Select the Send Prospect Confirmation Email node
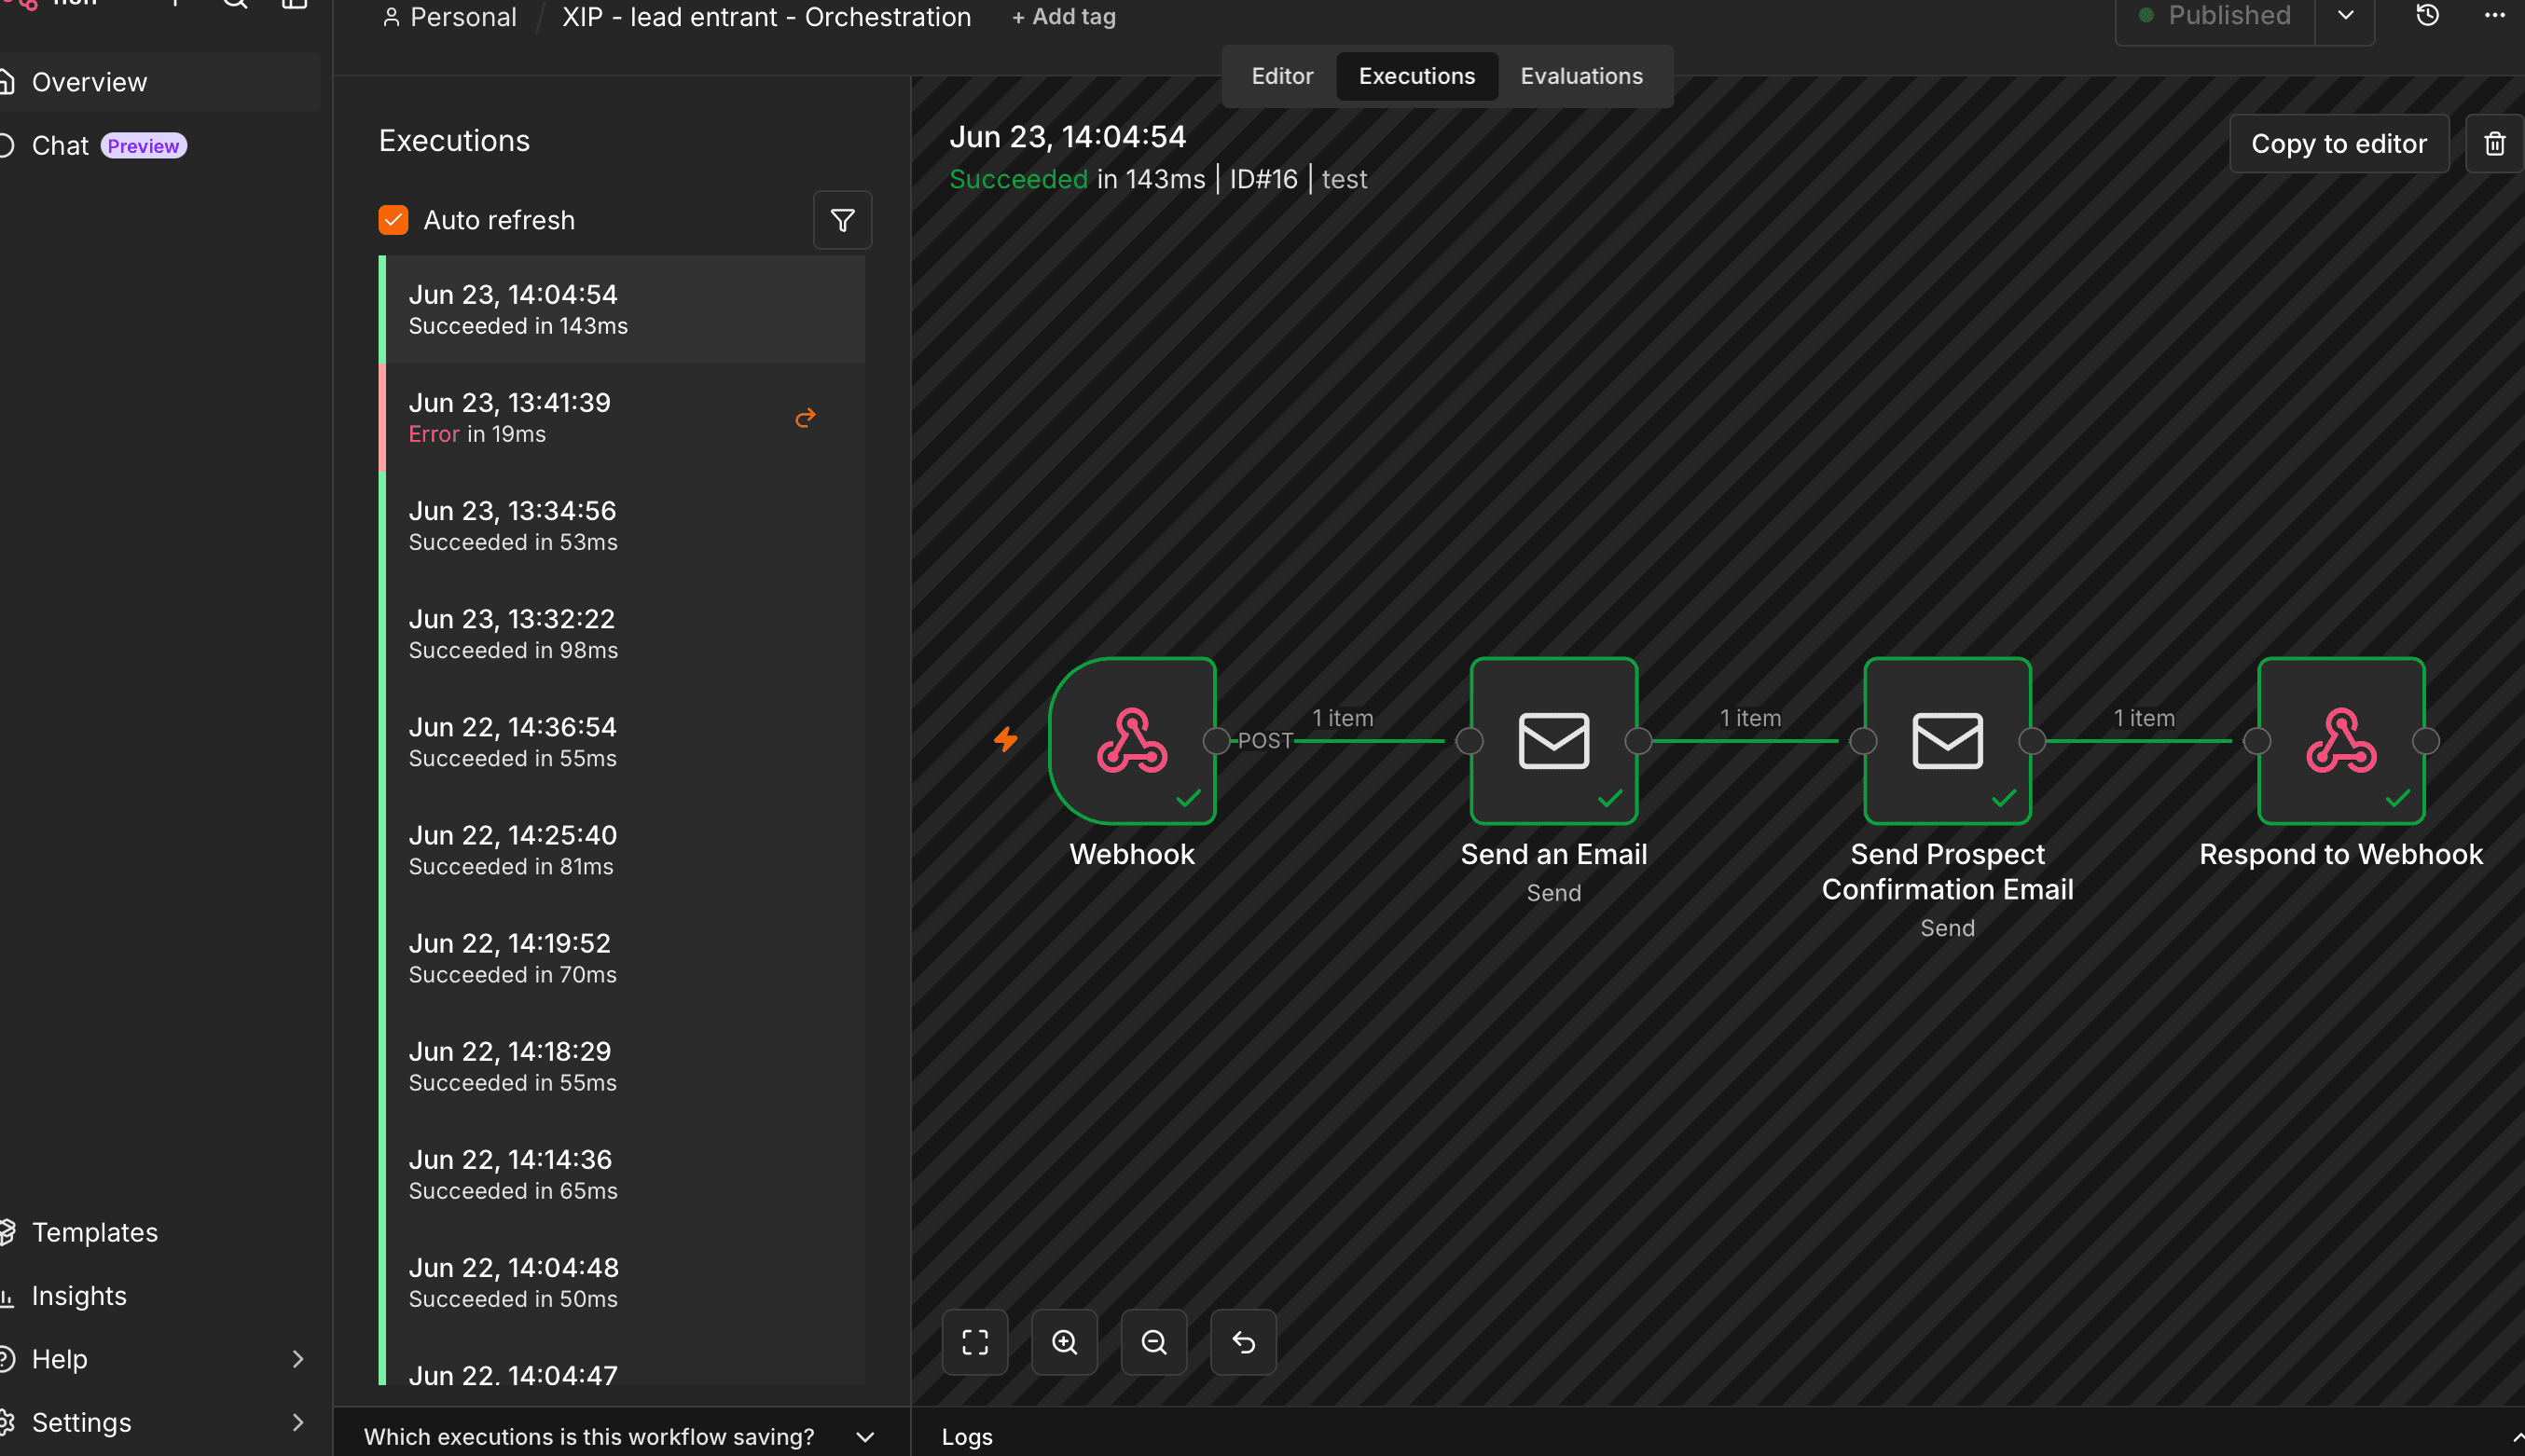 point(1947,741)
